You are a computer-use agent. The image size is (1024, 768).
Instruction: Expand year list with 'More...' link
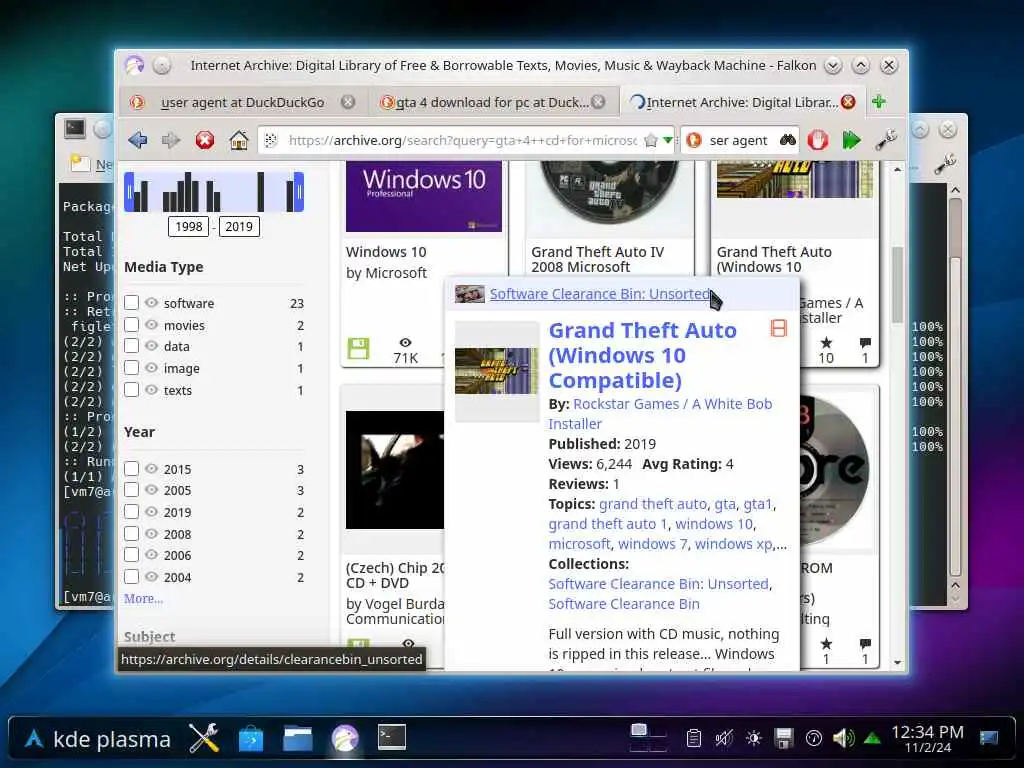point(144,598)
